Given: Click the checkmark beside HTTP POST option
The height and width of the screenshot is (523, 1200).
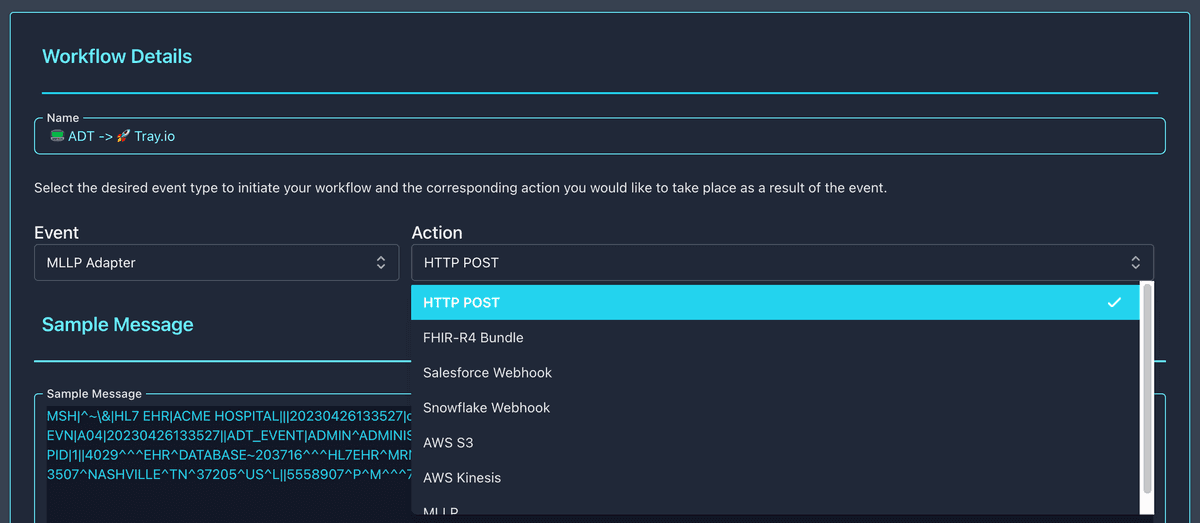Looking at the screenshot, I should pyautogui.click(x=1114, y=302).
